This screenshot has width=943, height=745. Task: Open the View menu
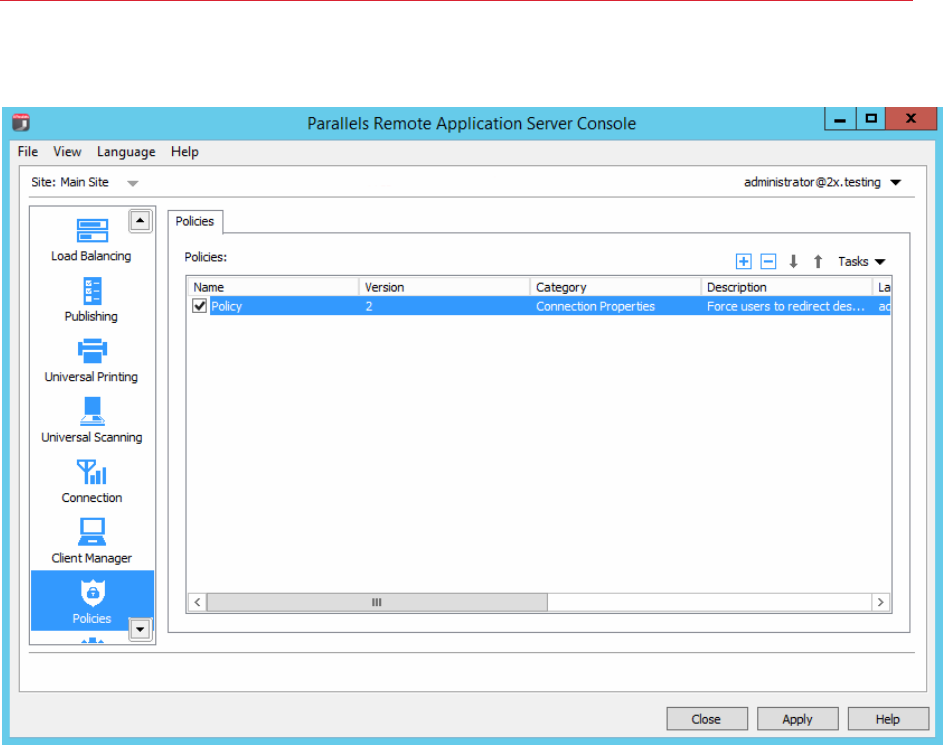(x=67, y=152)
